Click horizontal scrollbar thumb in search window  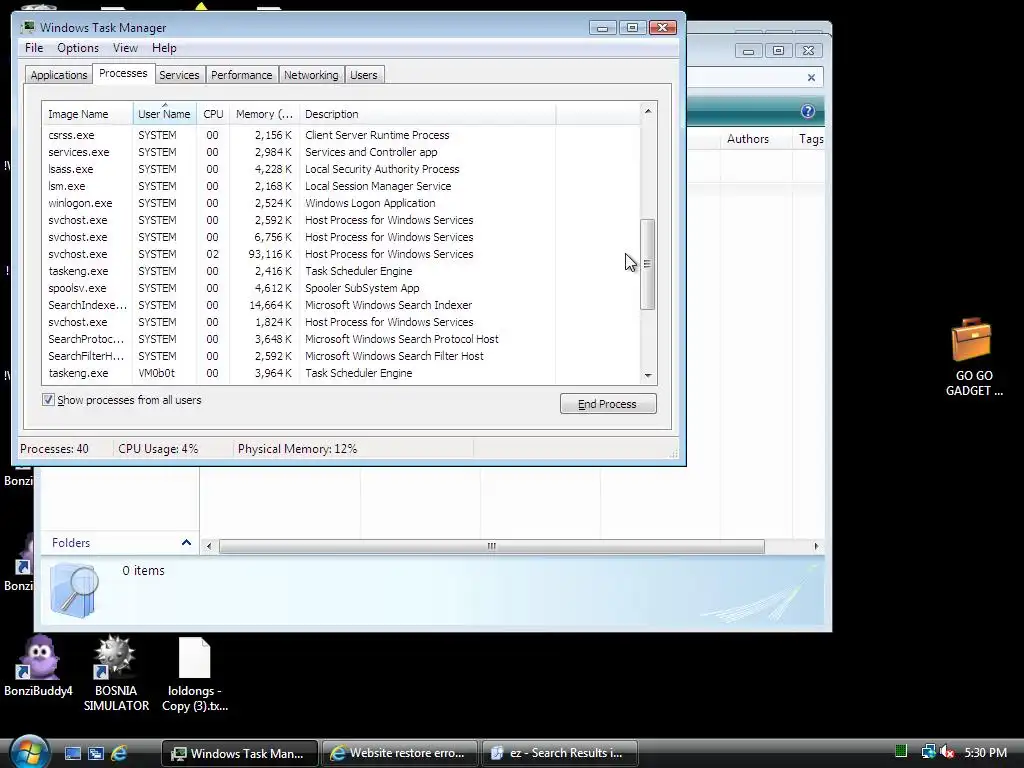(492, 546)
